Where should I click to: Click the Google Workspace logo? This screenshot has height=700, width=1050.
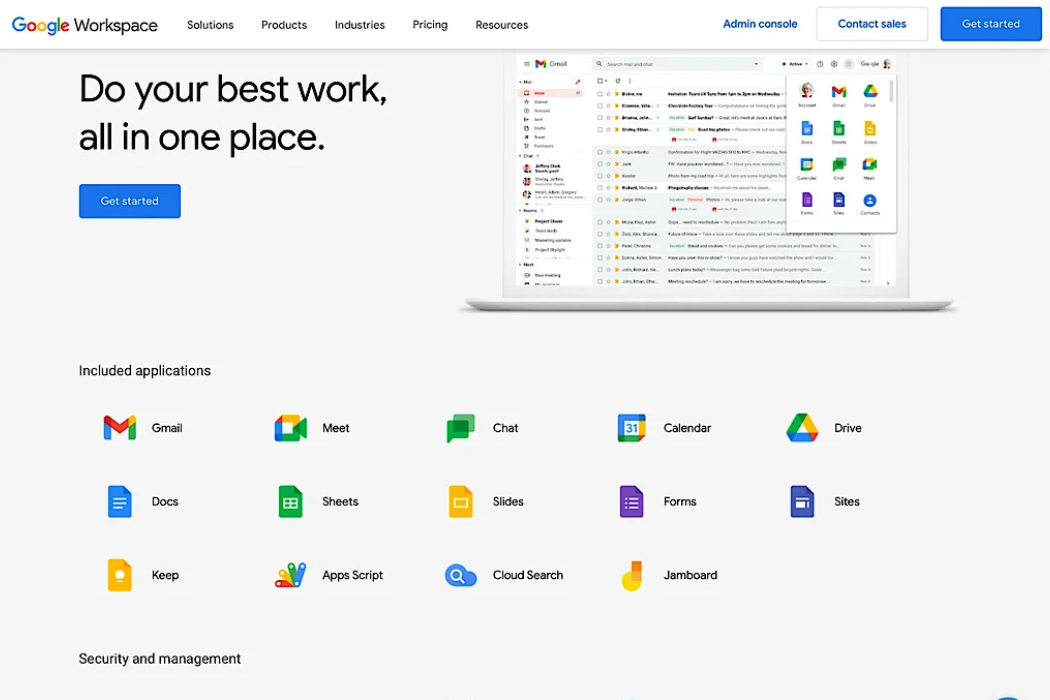[x=85, y=25]
